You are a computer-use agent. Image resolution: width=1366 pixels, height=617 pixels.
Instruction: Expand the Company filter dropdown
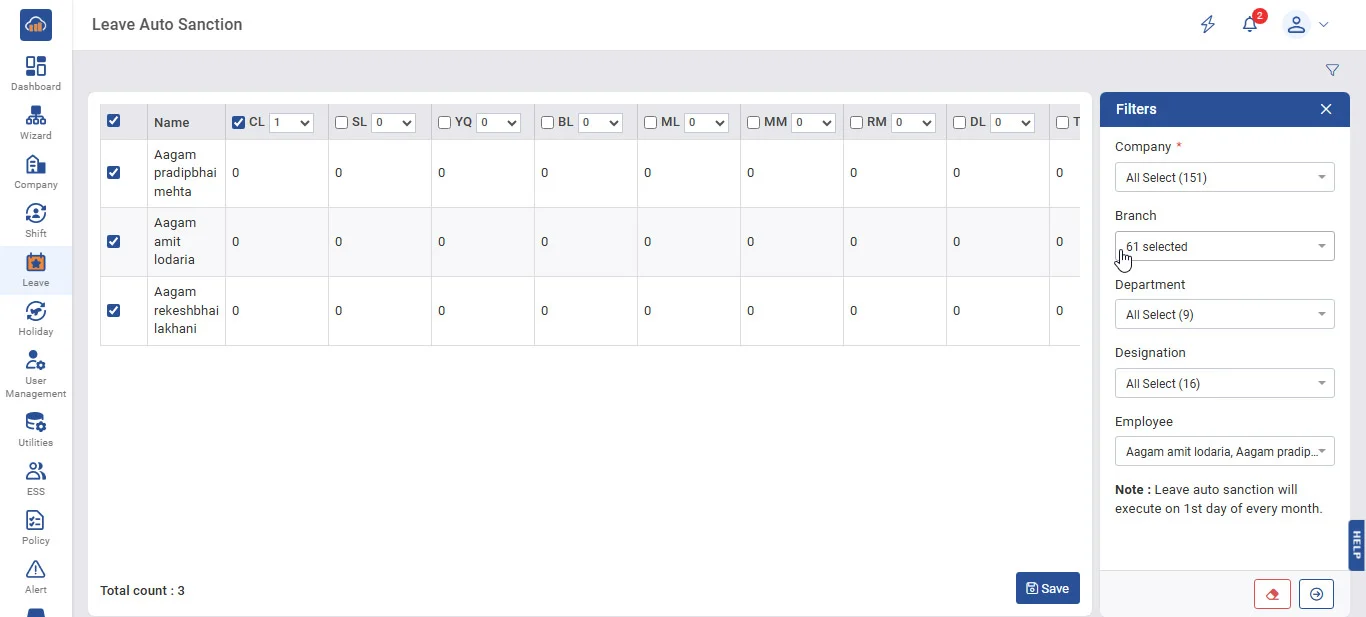[1224, 178]
